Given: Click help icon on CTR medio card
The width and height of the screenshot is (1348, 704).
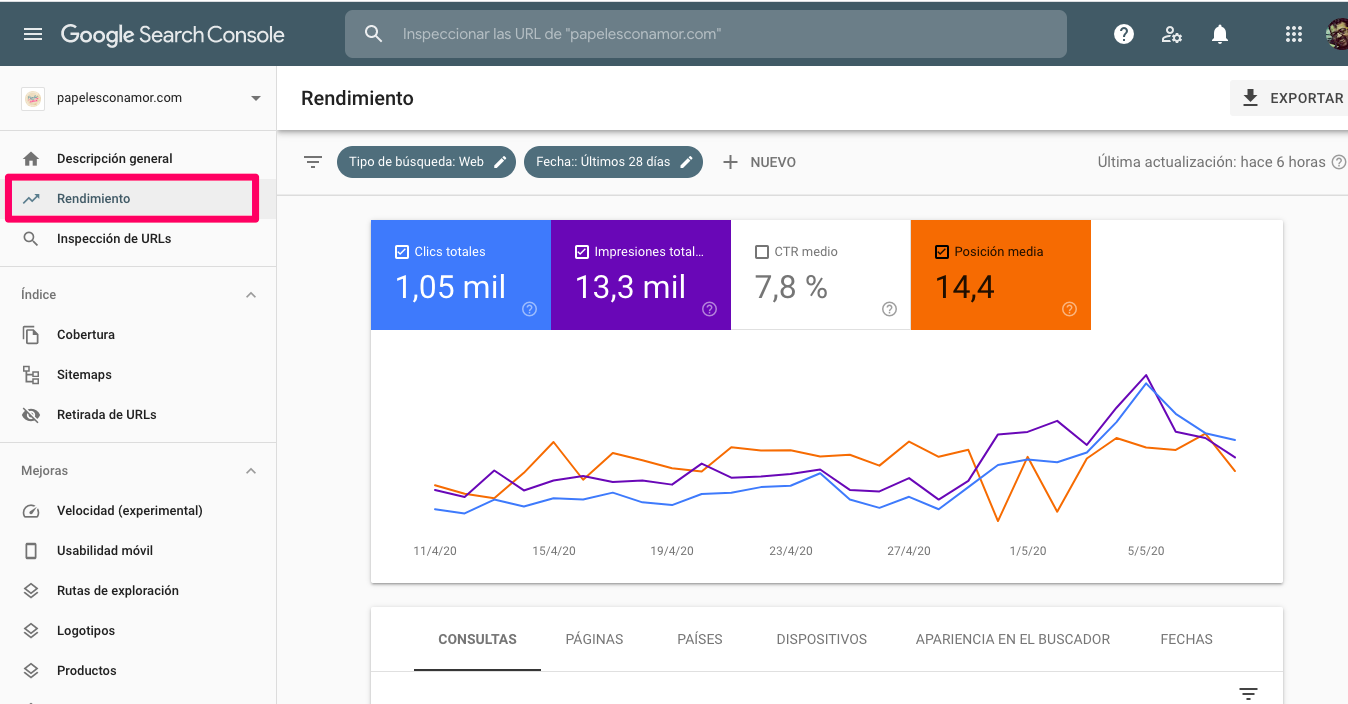Looking at the screenshot, I should coord(890,309).
